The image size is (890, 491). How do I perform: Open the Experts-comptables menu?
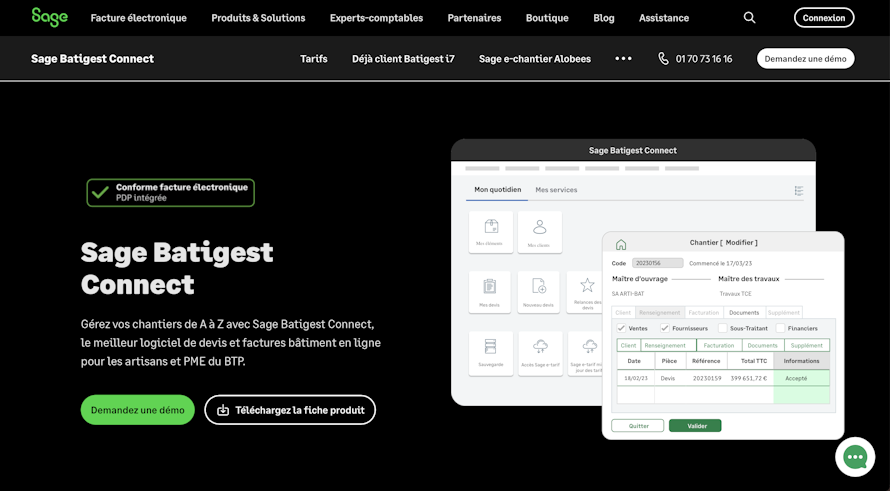coord(376,18)
